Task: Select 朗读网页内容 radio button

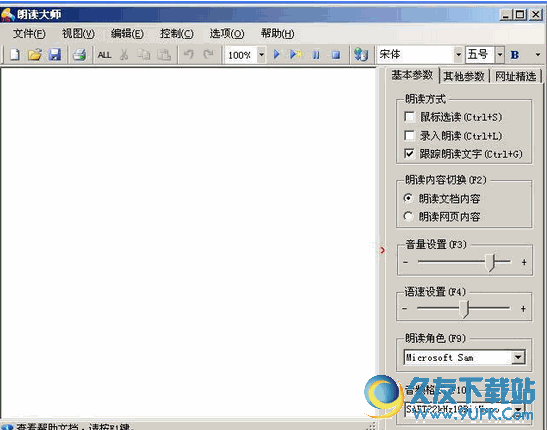Action: click(x=408, y=216)
